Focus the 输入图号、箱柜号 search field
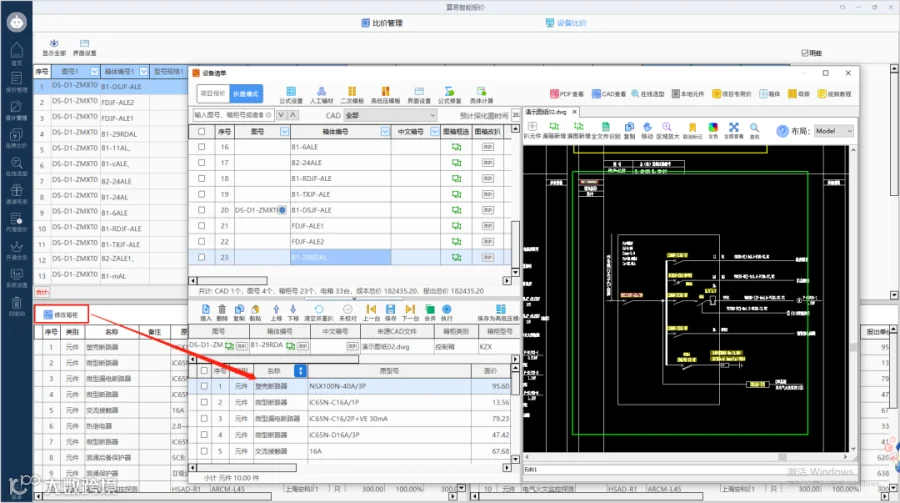Viewport: 900px width, 503px height. (x=232, y=115)
